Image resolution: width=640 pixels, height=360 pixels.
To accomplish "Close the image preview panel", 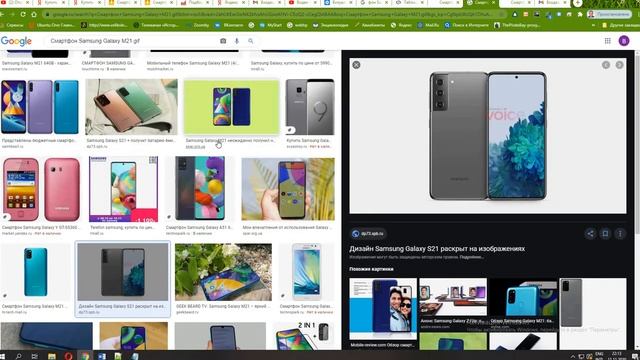I will (356, 65).
